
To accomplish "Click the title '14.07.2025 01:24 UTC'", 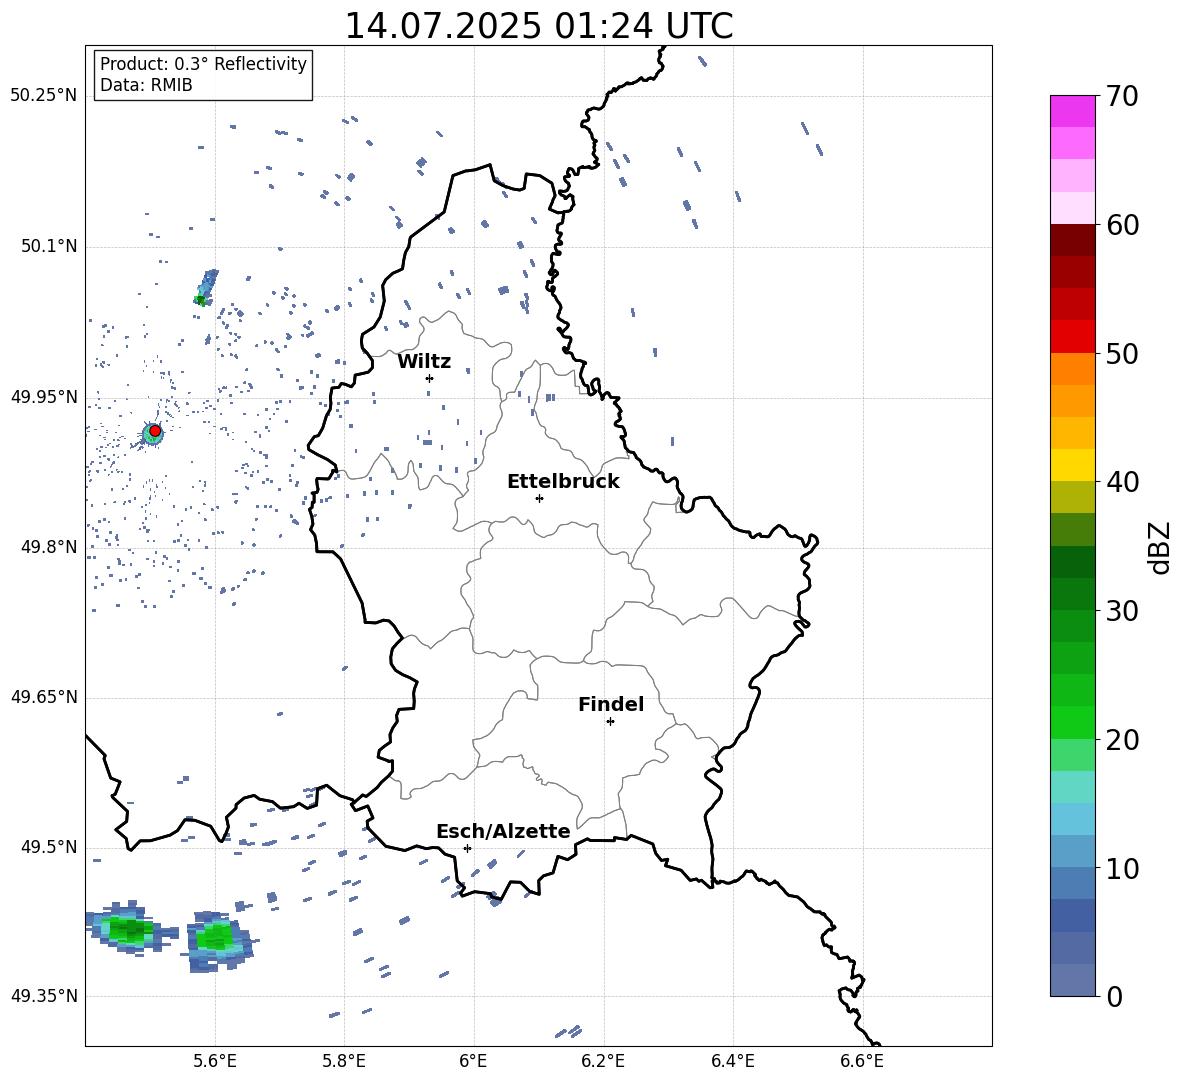I will 538,26.
